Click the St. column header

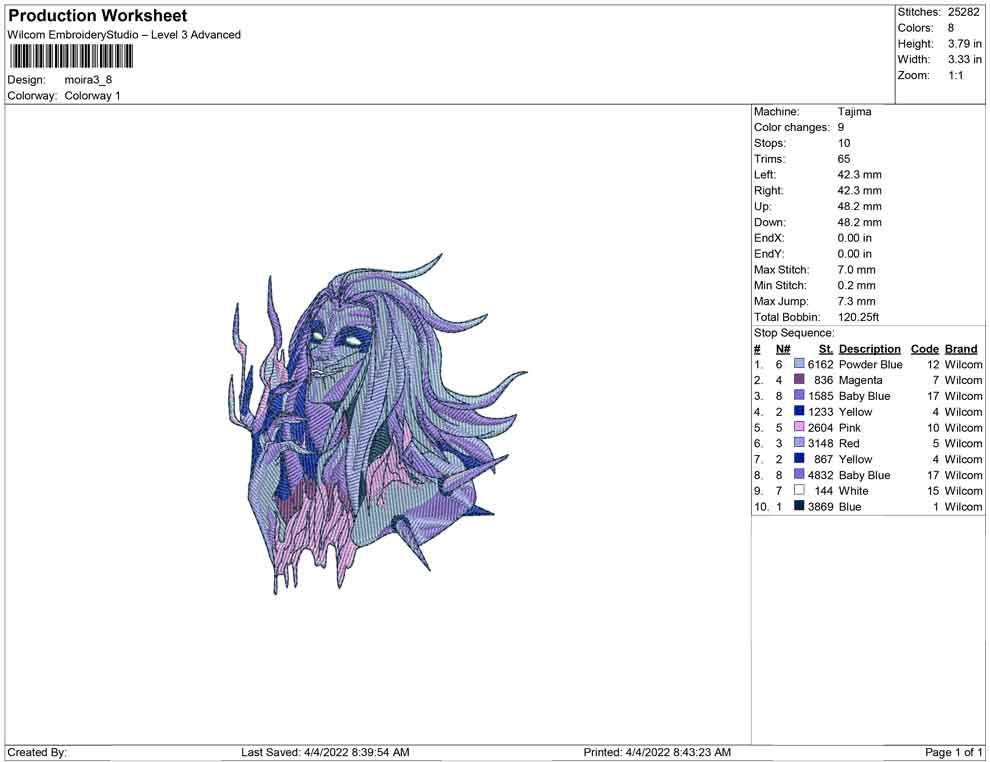point(825,348)
